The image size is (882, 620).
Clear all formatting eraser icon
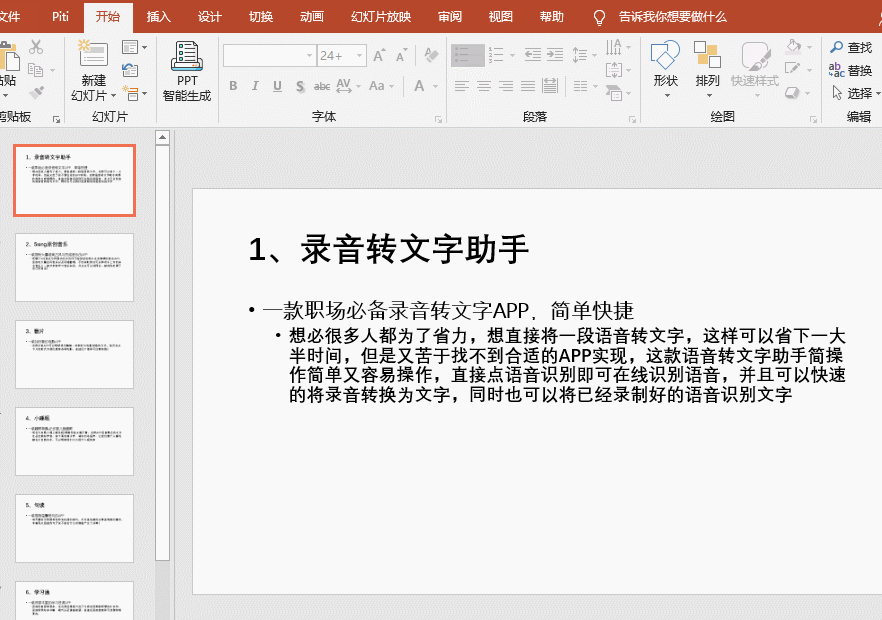click(x=431, y=55)
